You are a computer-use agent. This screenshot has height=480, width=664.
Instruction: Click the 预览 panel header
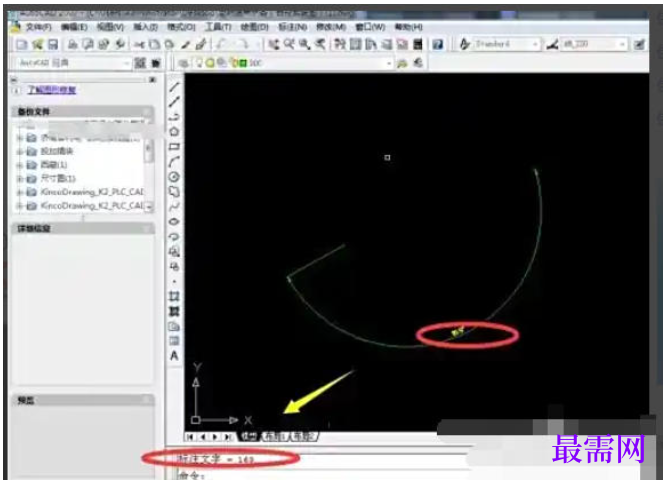tap(83, 400)
